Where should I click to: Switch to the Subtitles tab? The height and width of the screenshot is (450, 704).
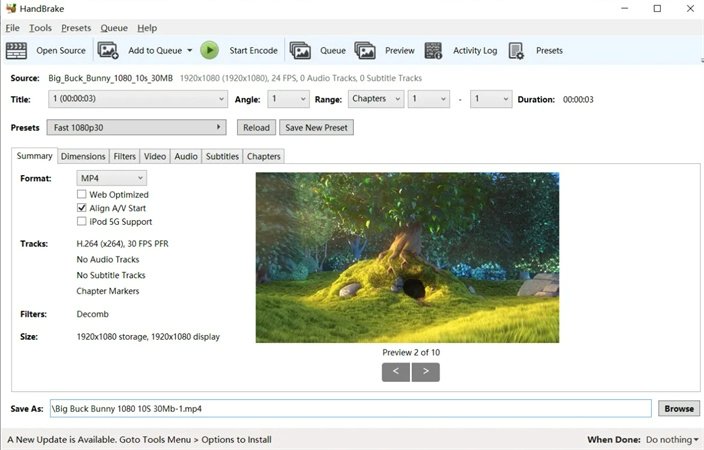(x=222, y=156)
